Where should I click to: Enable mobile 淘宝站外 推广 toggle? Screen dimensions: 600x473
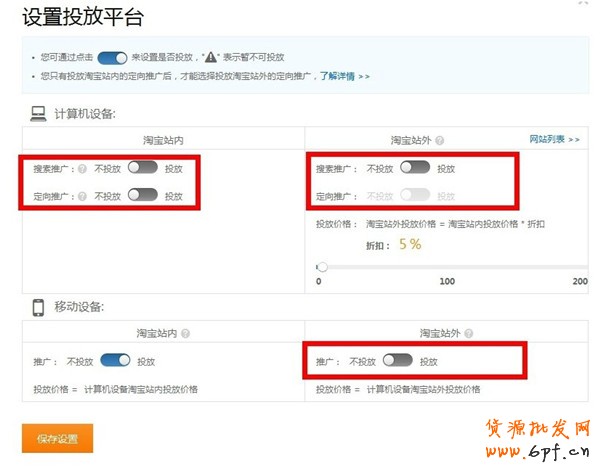[x=397, y=361]
